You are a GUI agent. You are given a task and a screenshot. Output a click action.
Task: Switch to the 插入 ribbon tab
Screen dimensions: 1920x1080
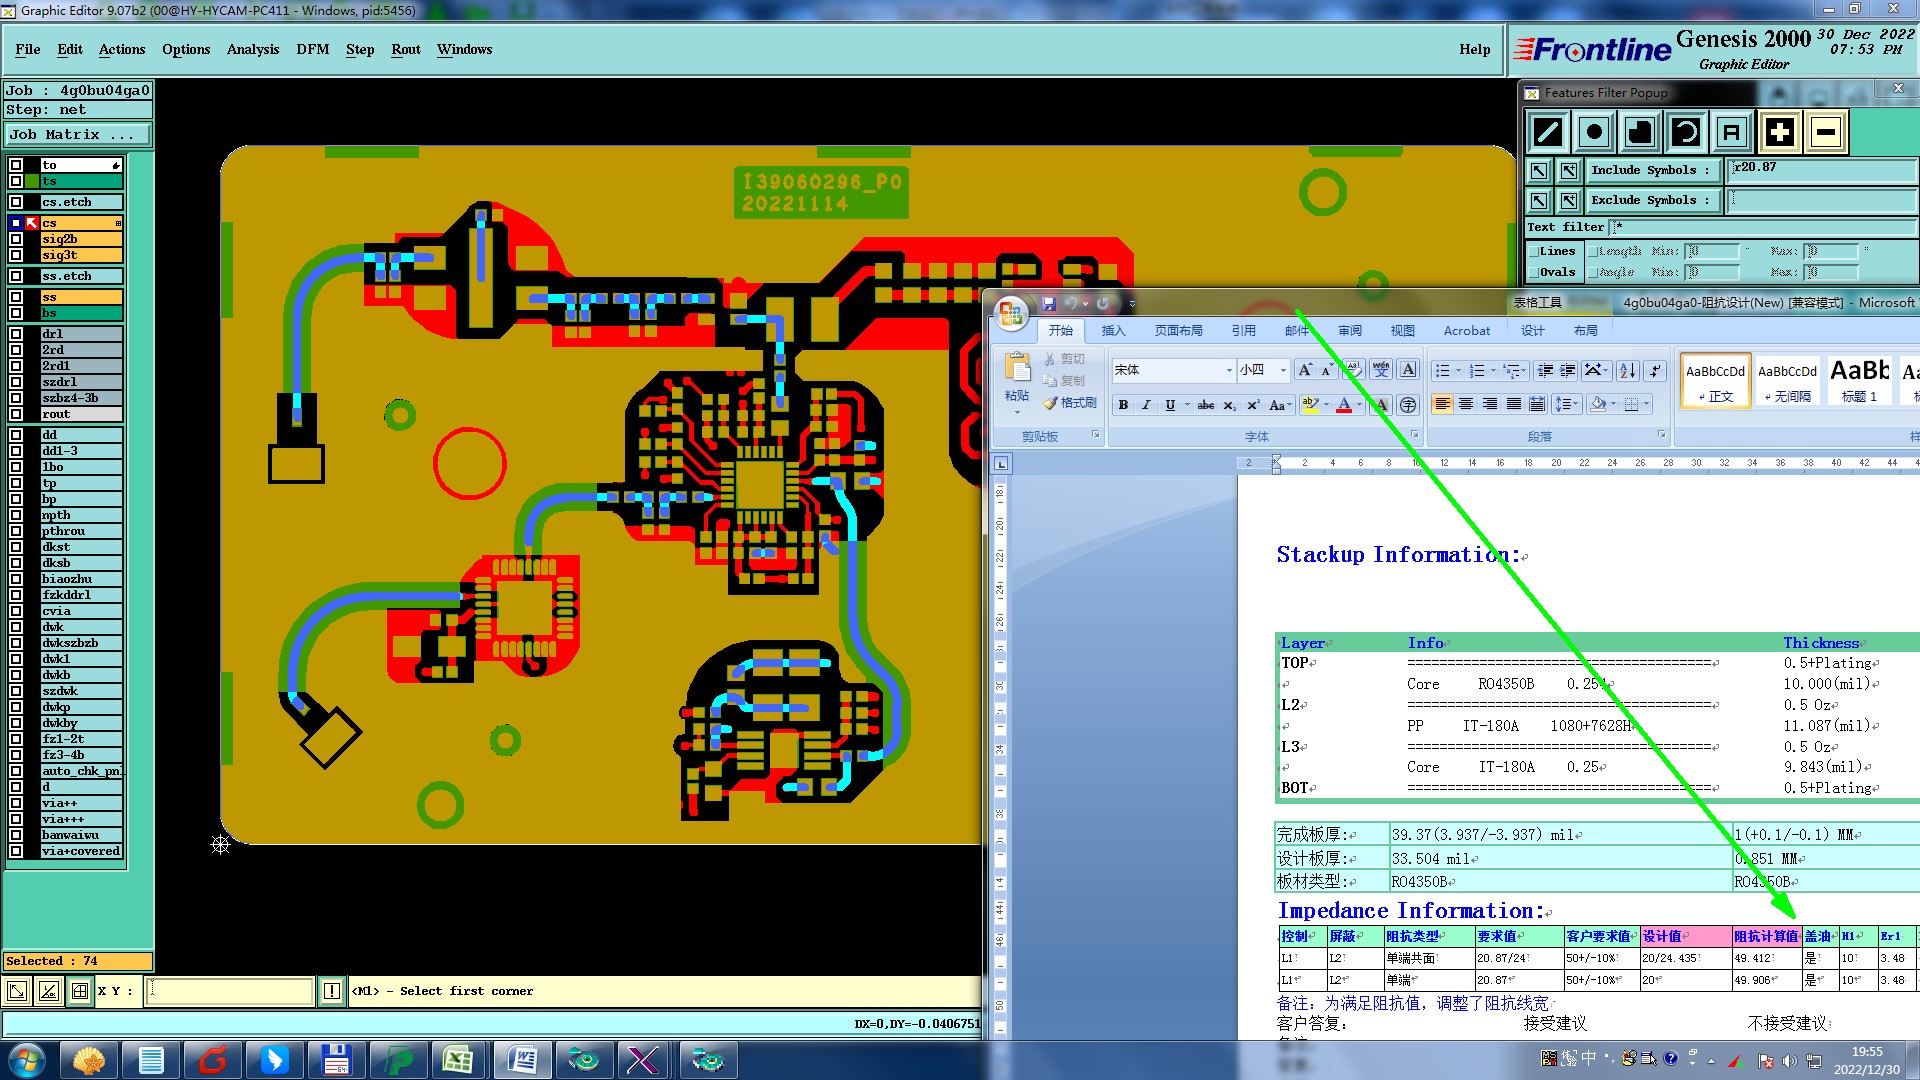click(x=1112, y=331)
